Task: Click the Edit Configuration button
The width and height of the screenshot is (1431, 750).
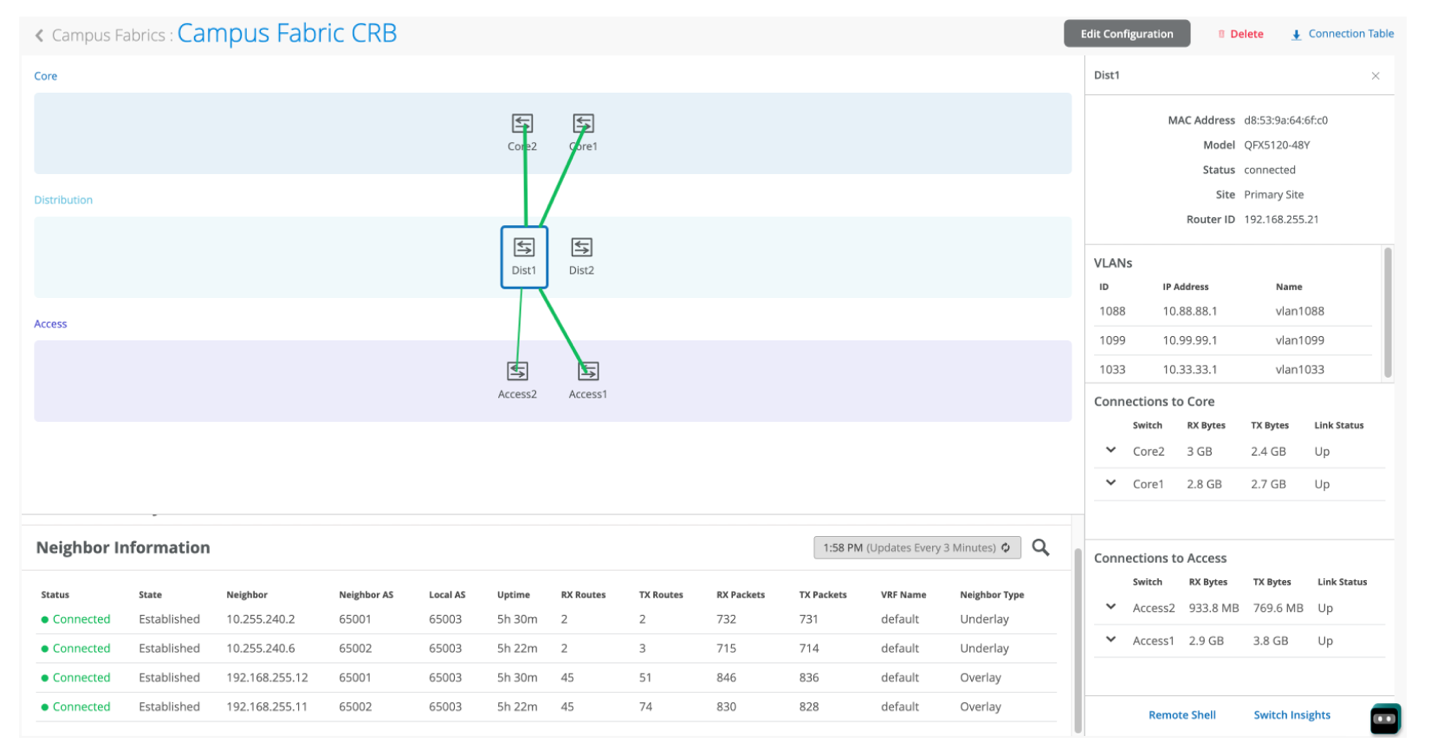Action: click(1126, 34)
